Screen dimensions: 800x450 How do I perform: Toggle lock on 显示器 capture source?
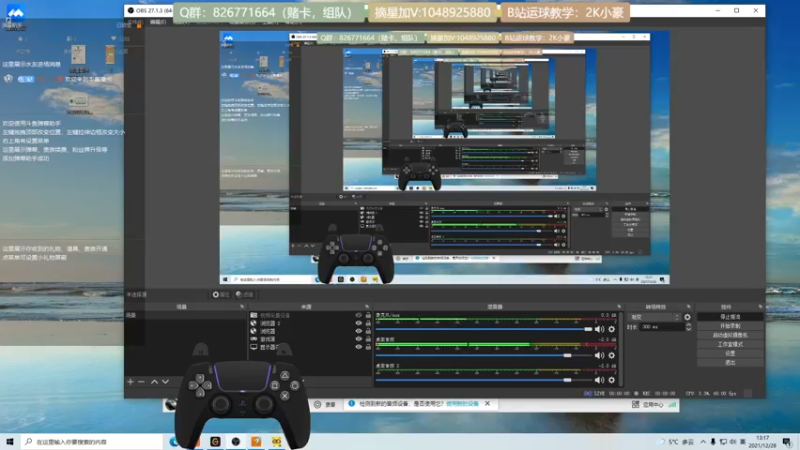click(x=368, y=347)
